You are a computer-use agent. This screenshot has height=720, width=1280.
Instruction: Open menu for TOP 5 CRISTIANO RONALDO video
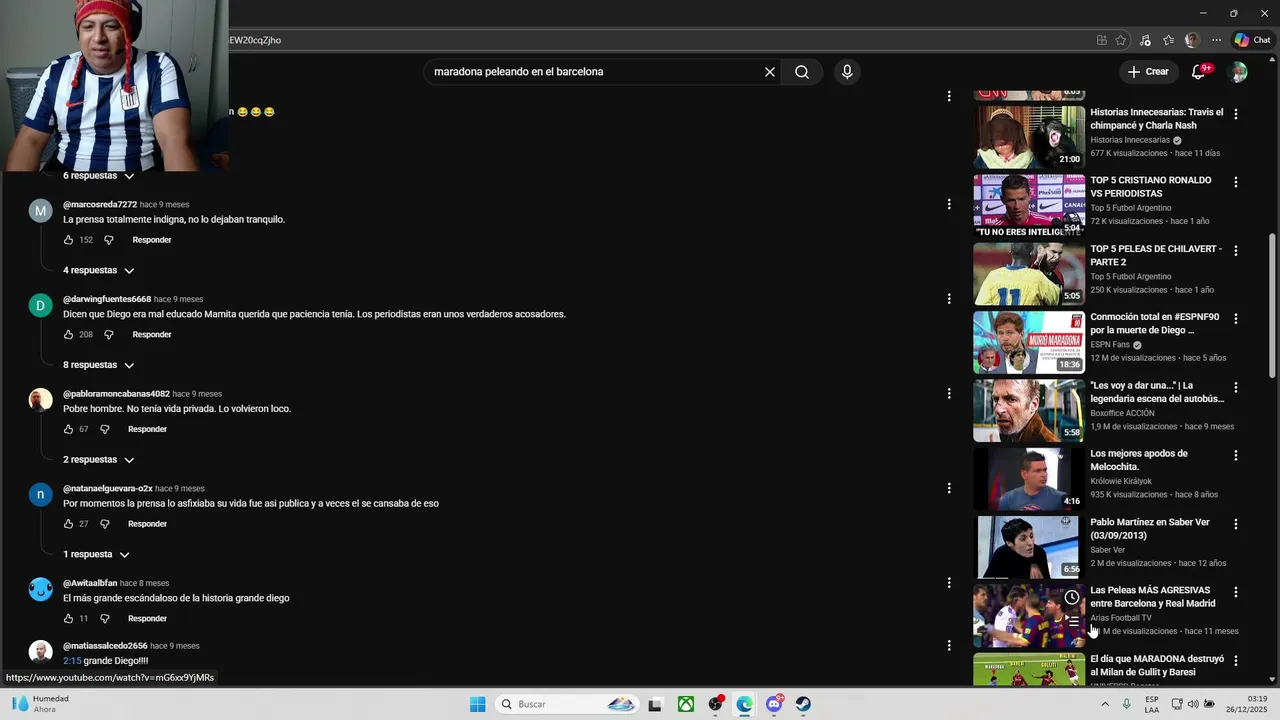(1236, 182)
